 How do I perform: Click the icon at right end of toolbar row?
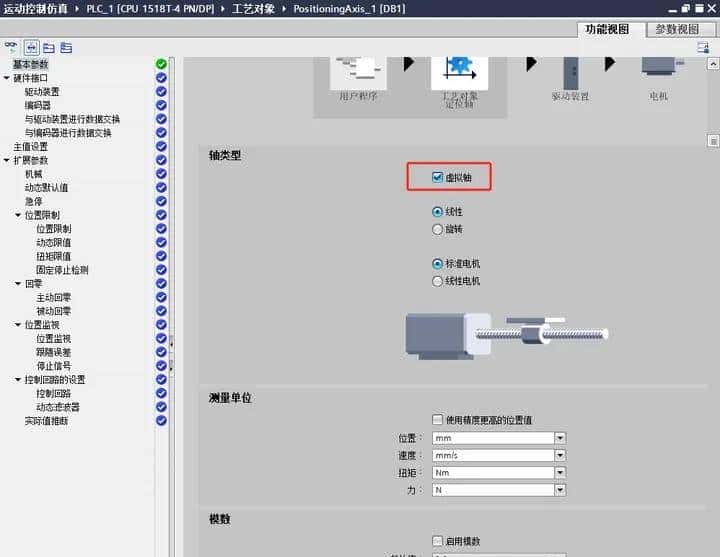703,47
